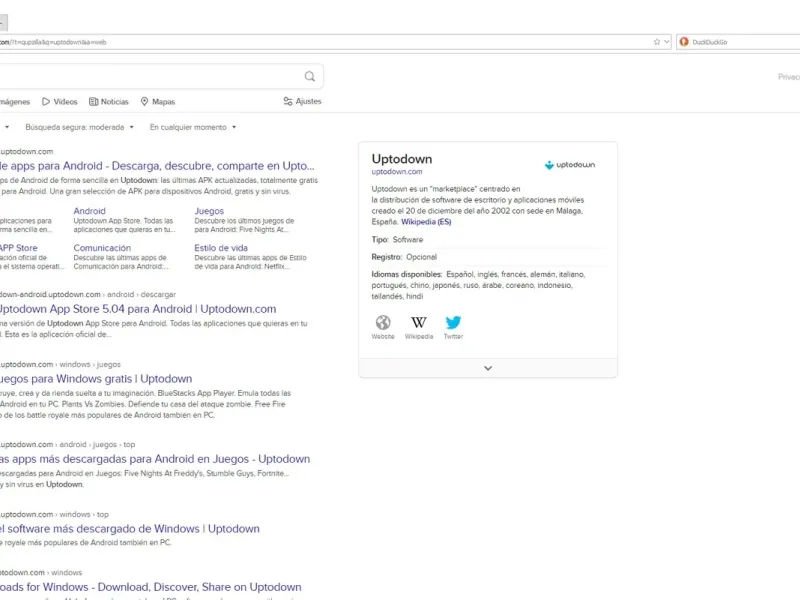Open the Website globe icon
The width and height of the screenshot is (800, 600).
[383, 322]
